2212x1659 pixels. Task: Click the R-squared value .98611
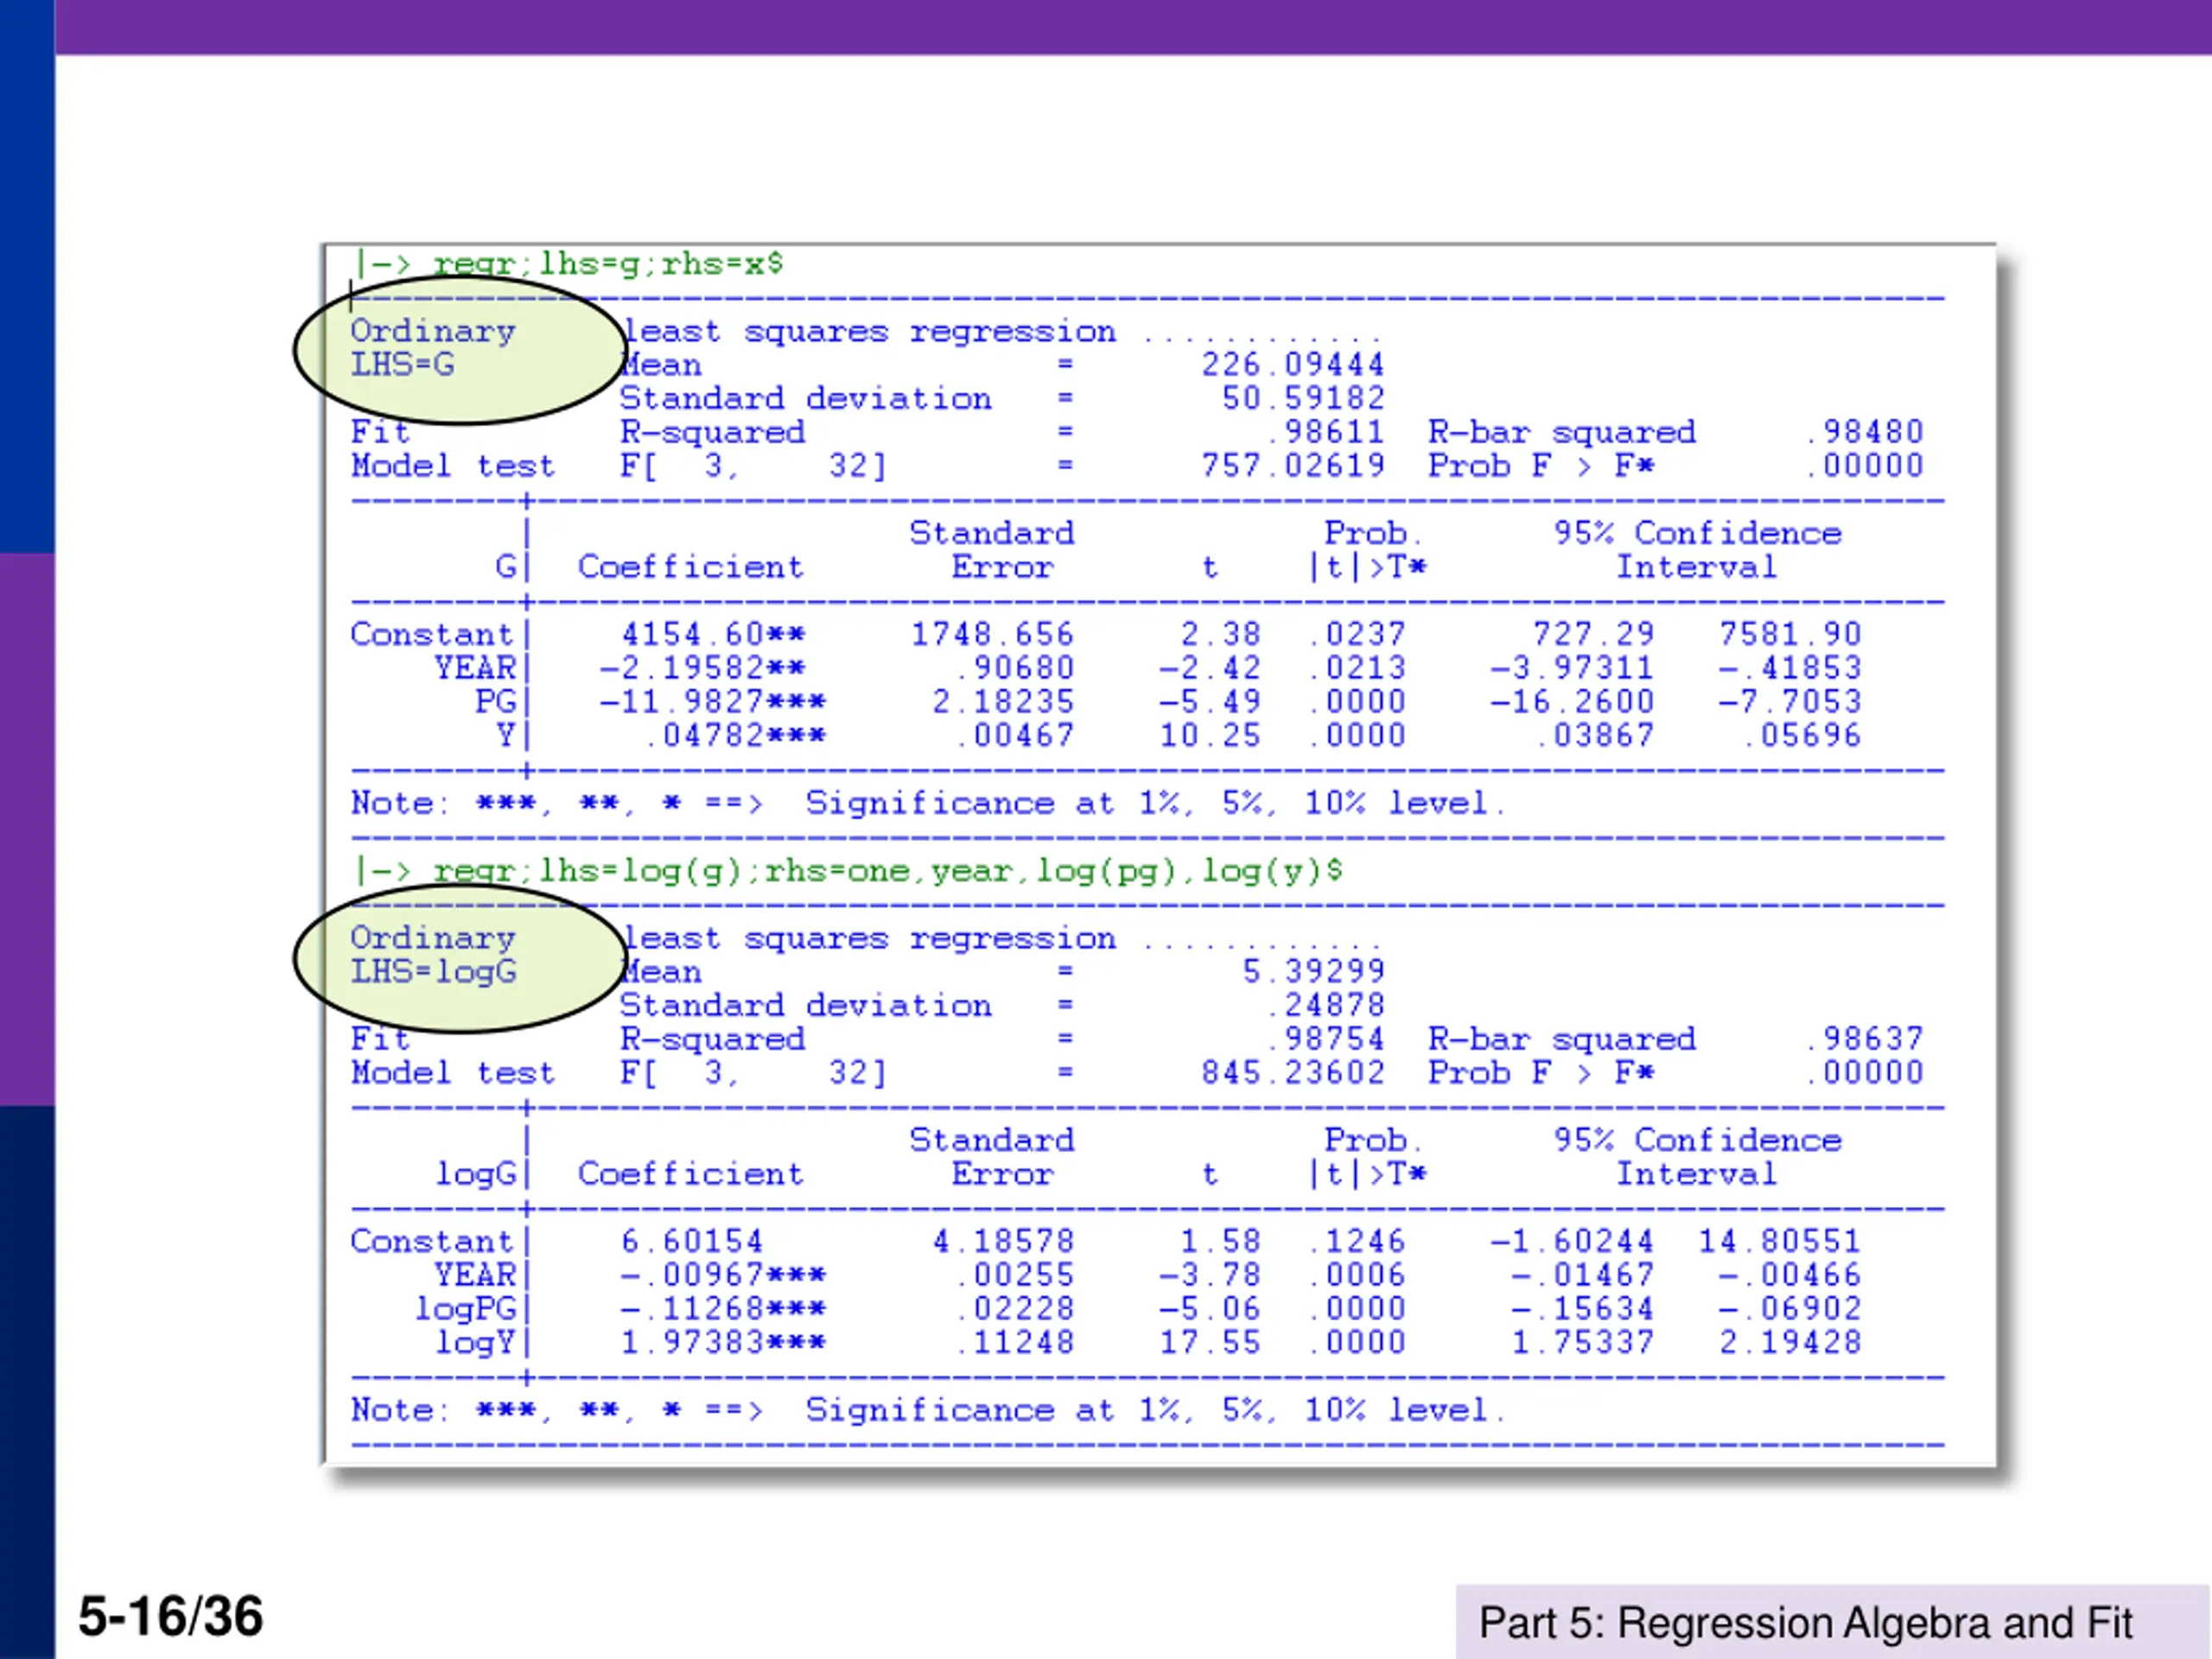1325,432
